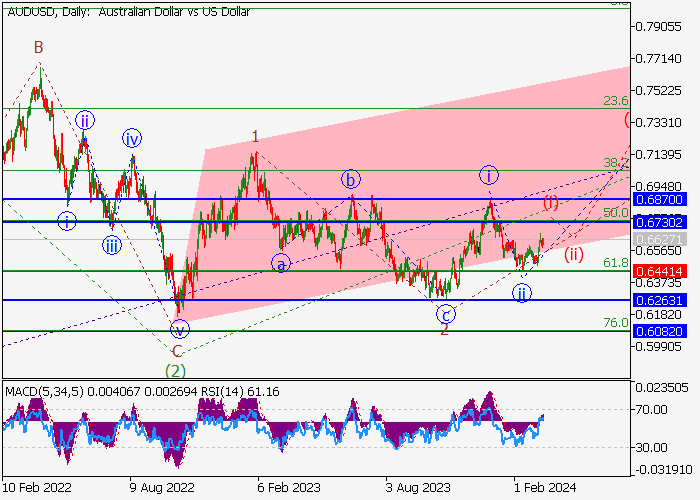Click the 0.60820 blue price level label
This screenshot has width=700, height=500.
(659, 331)
